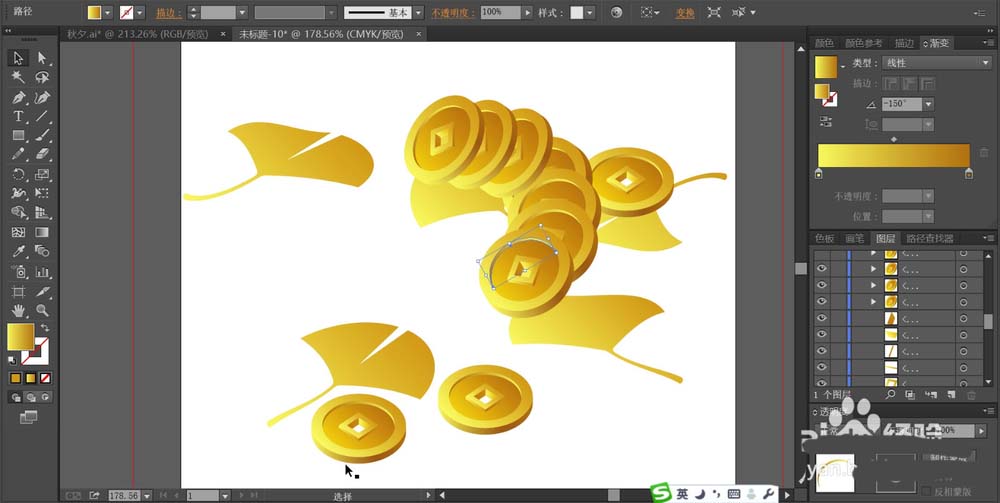Switch to the 颜色参考 panel tab

[864, 43]
